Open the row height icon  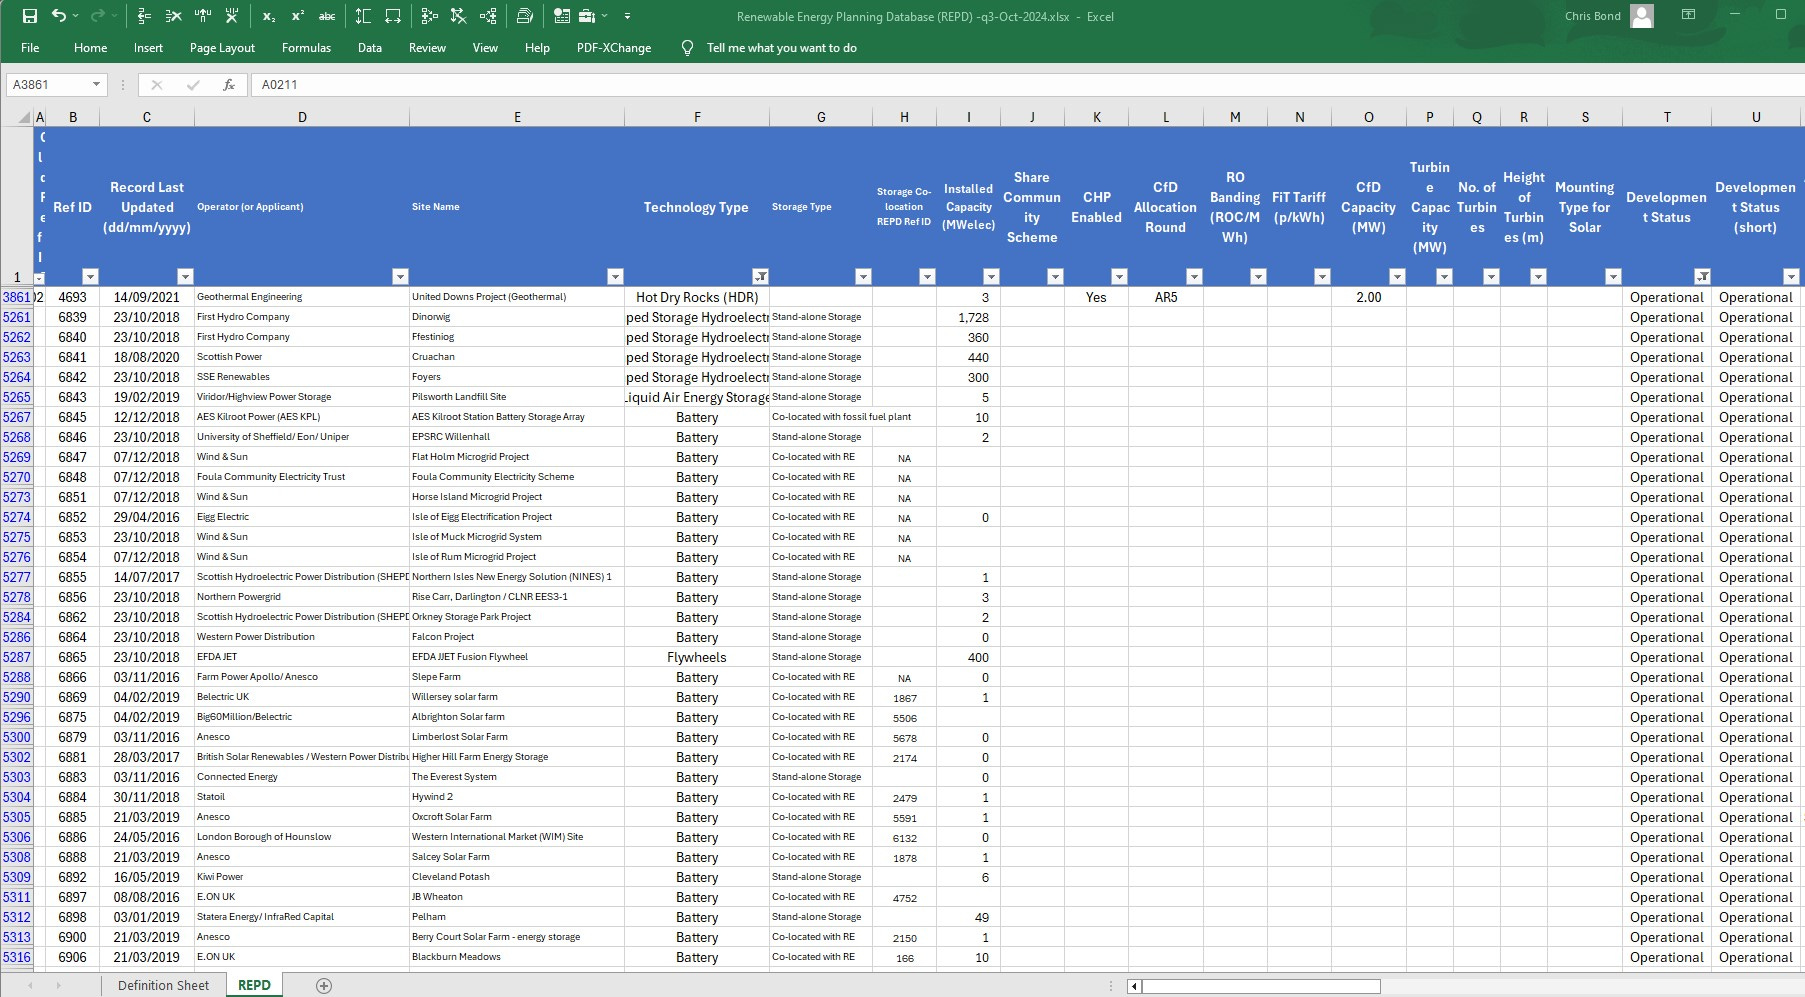tap(363, 16)
